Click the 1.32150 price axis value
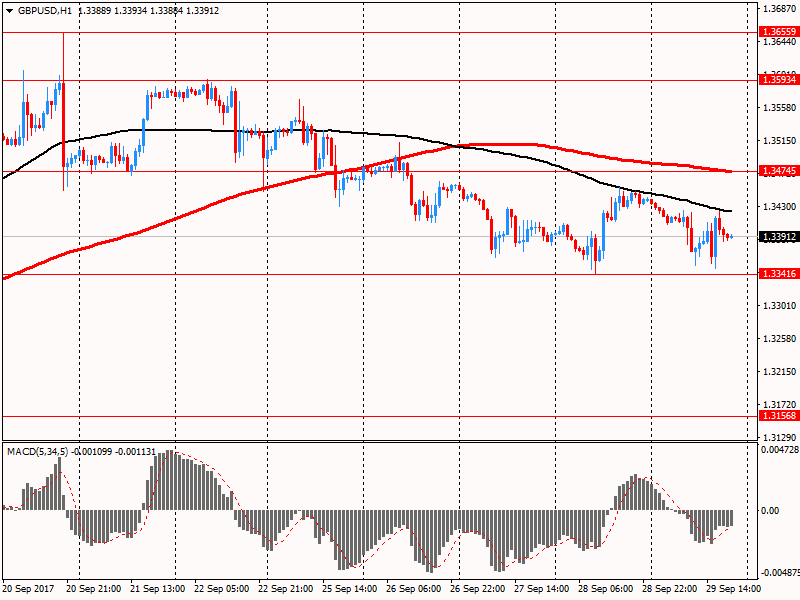 point(780,371)
